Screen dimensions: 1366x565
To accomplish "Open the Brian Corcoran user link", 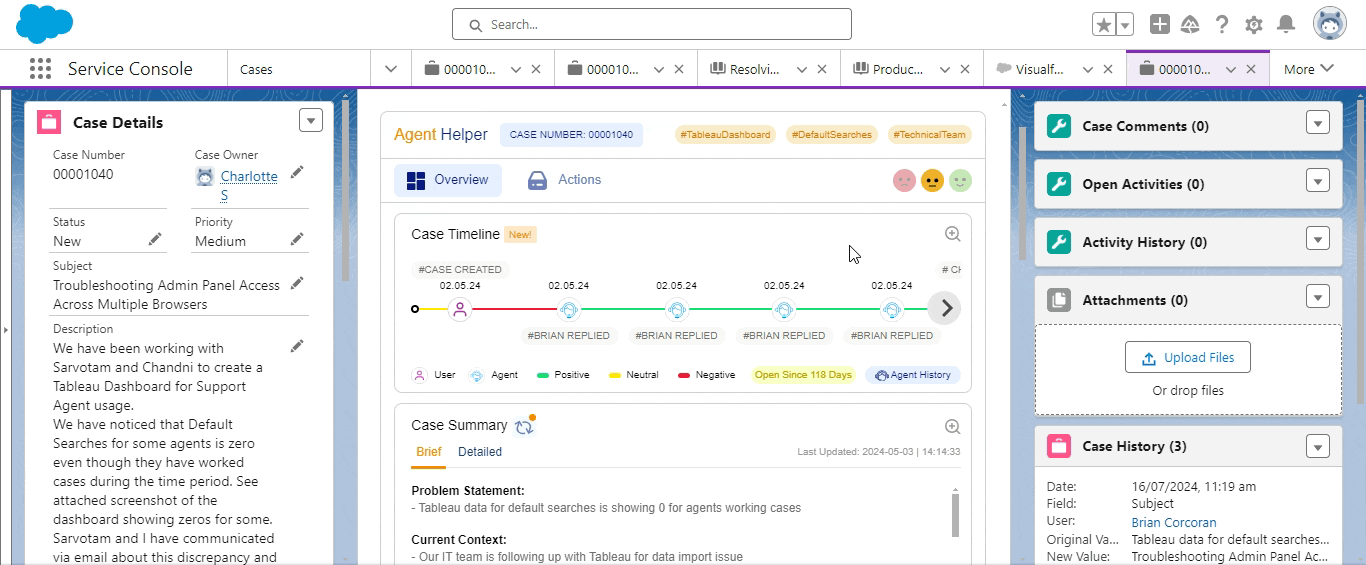I will click(x=1173, y=522).
